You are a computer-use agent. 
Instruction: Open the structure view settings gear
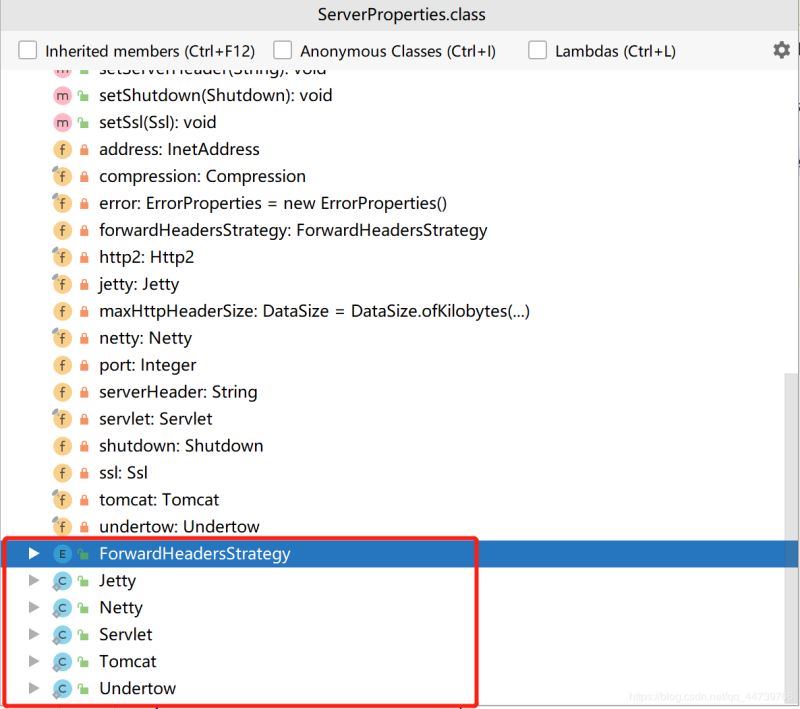coord(782,50)
